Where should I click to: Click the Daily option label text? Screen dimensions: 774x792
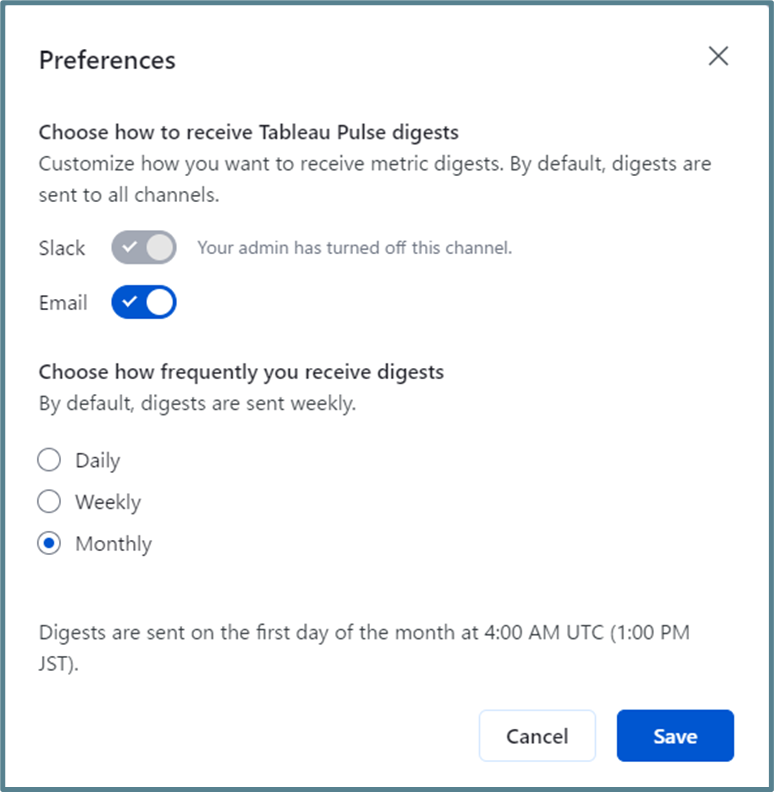pos(98,461)
